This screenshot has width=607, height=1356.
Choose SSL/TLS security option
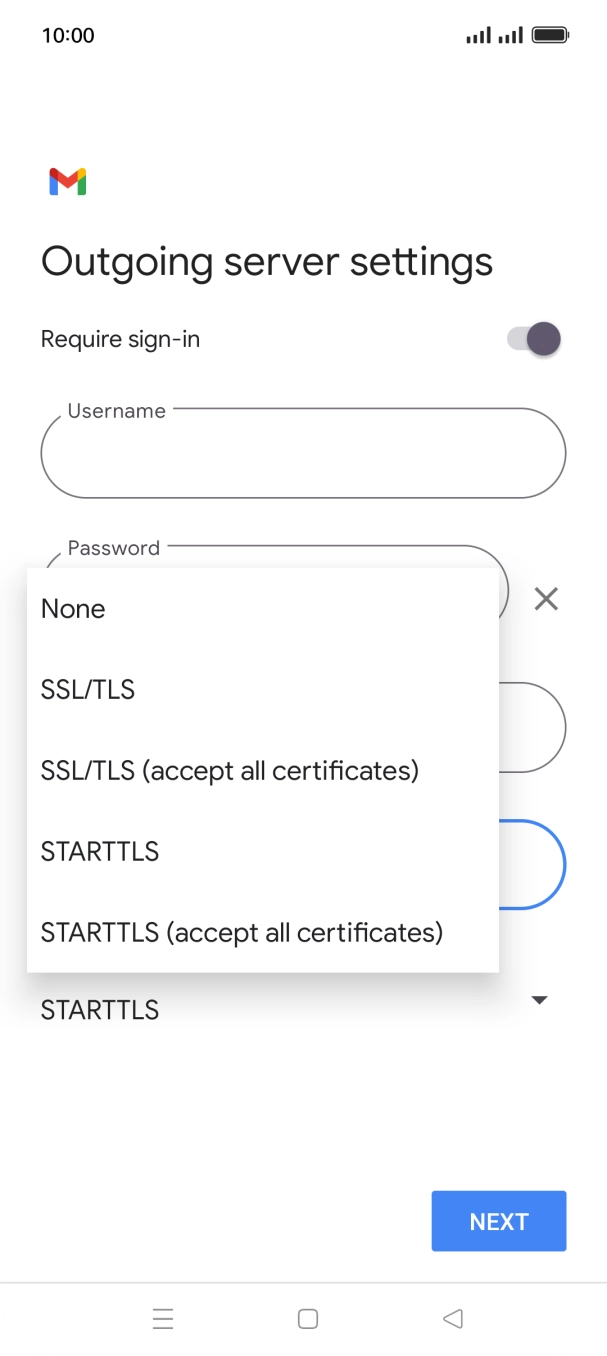tap(88, 690)
